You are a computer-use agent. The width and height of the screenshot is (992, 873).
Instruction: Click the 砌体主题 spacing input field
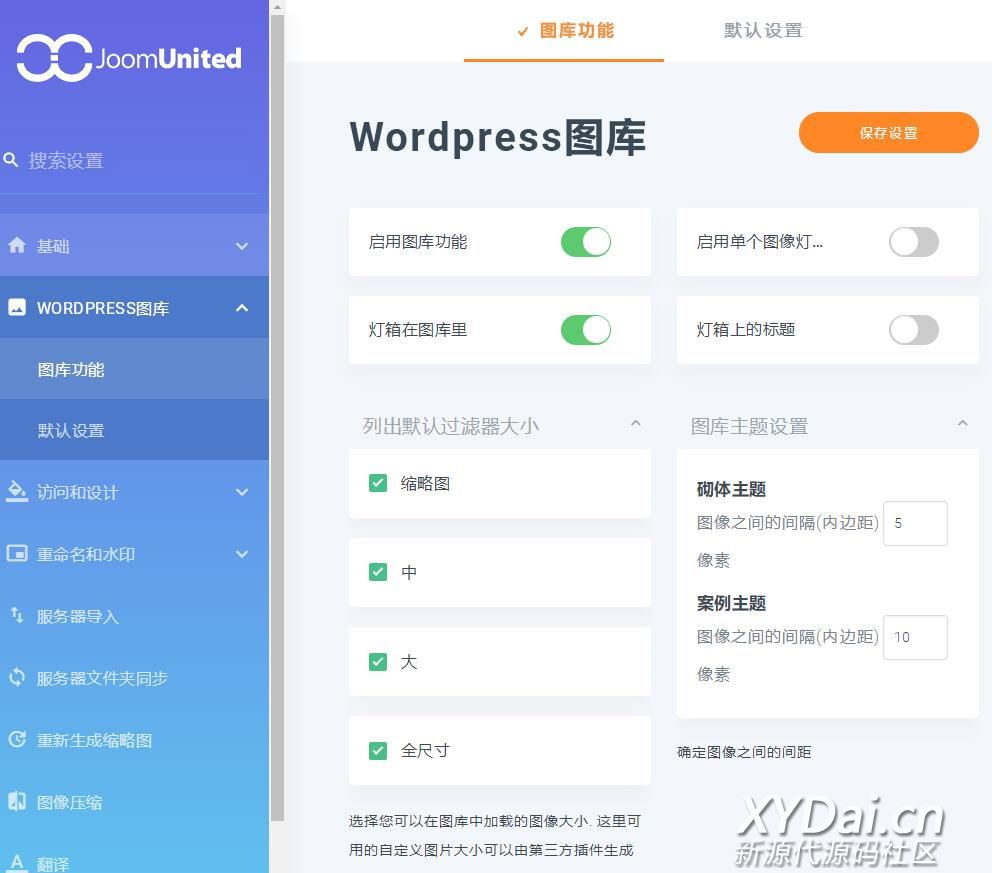tap(915, 523)
